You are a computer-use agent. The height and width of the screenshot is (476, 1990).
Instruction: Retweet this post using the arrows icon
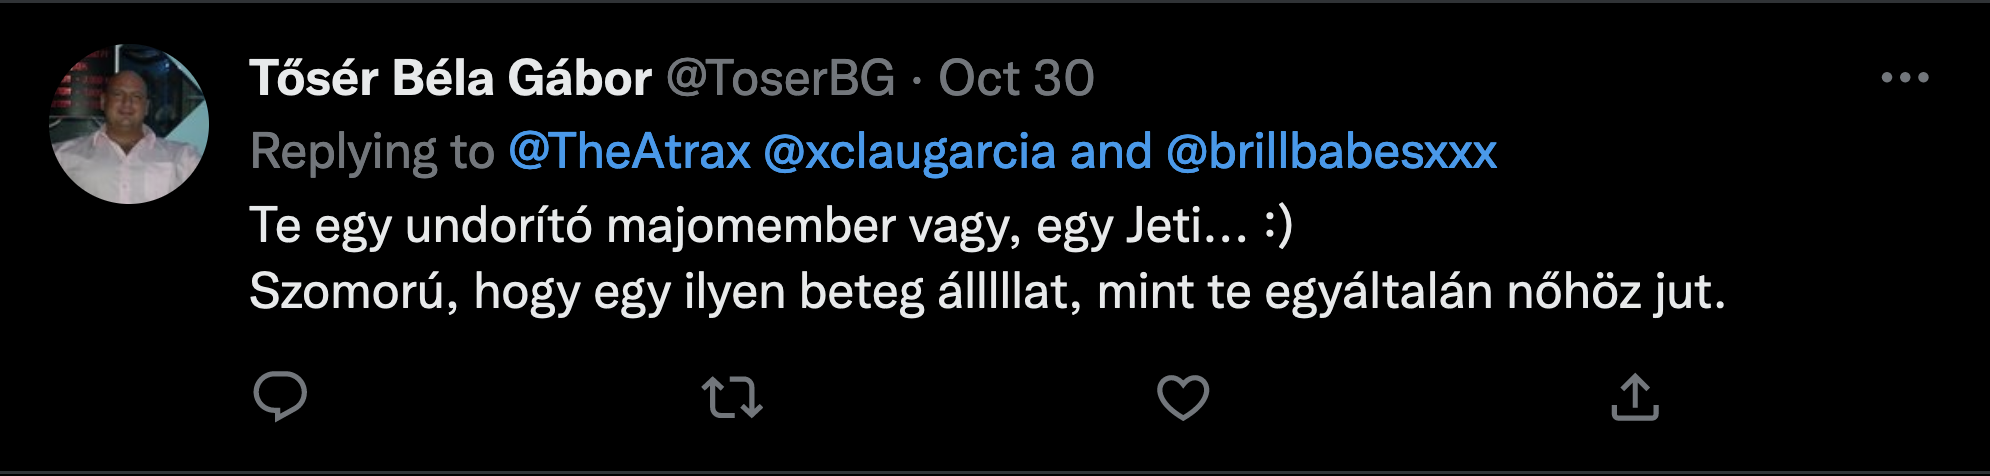click(732, 397)
